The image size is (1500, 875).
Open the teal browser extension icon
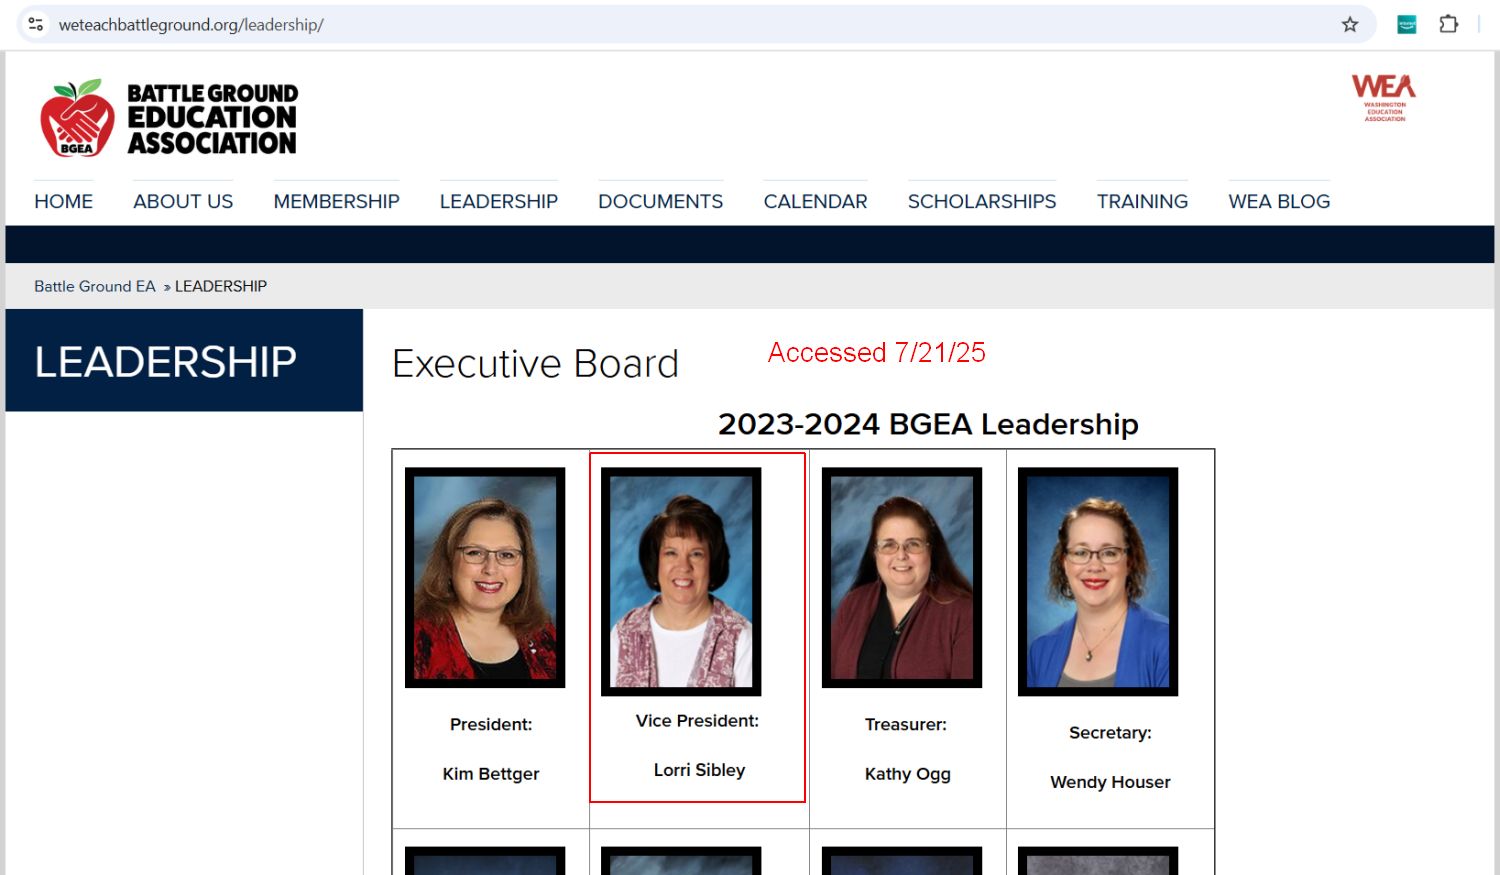(1407, 24)
